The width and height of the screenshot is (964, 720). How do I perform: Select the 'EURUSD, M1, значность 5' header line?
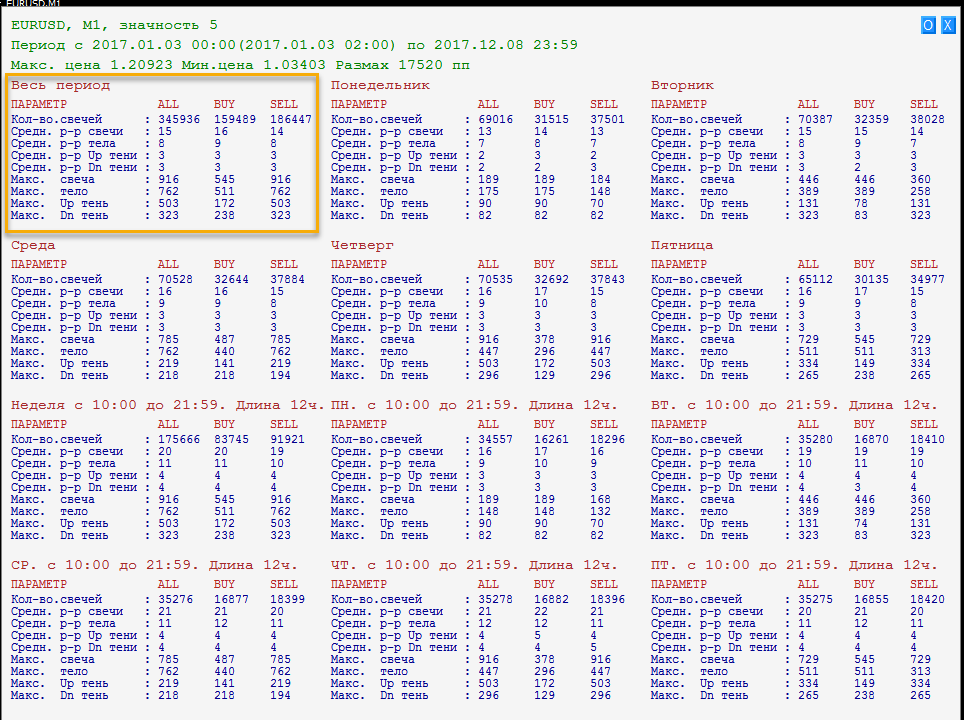[114, 25]
